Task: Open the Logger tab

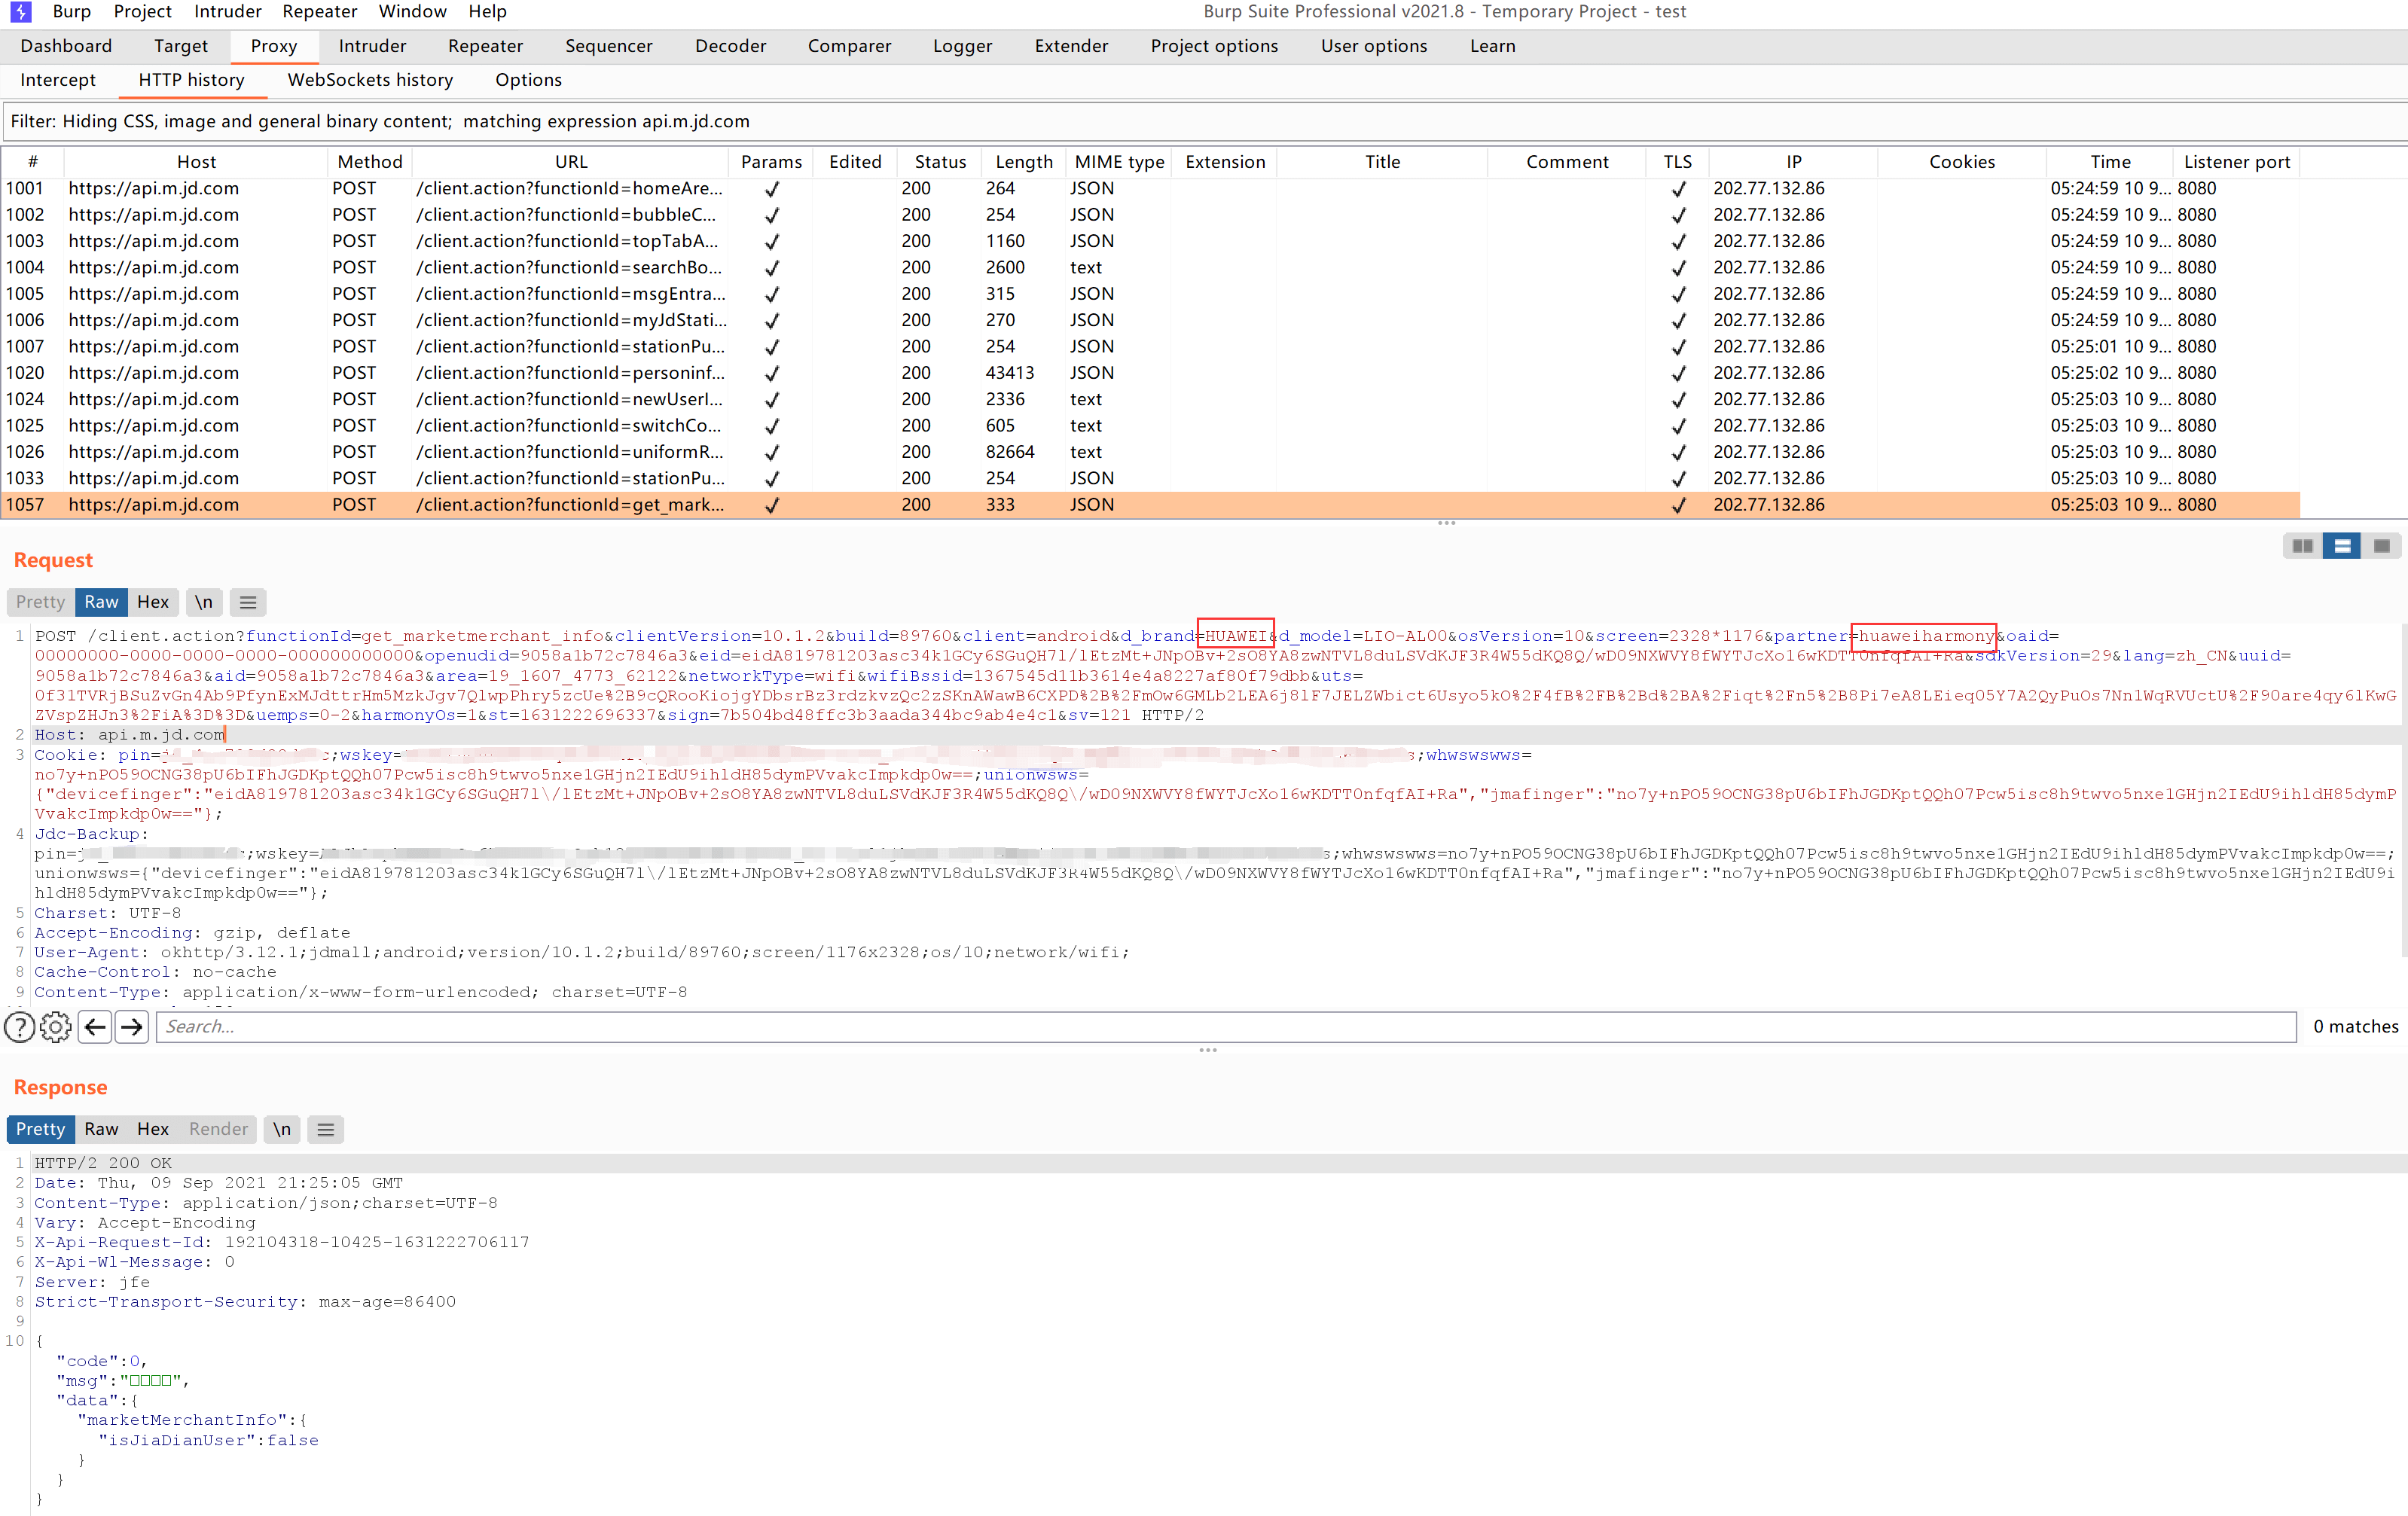Action: pos(963,46)
